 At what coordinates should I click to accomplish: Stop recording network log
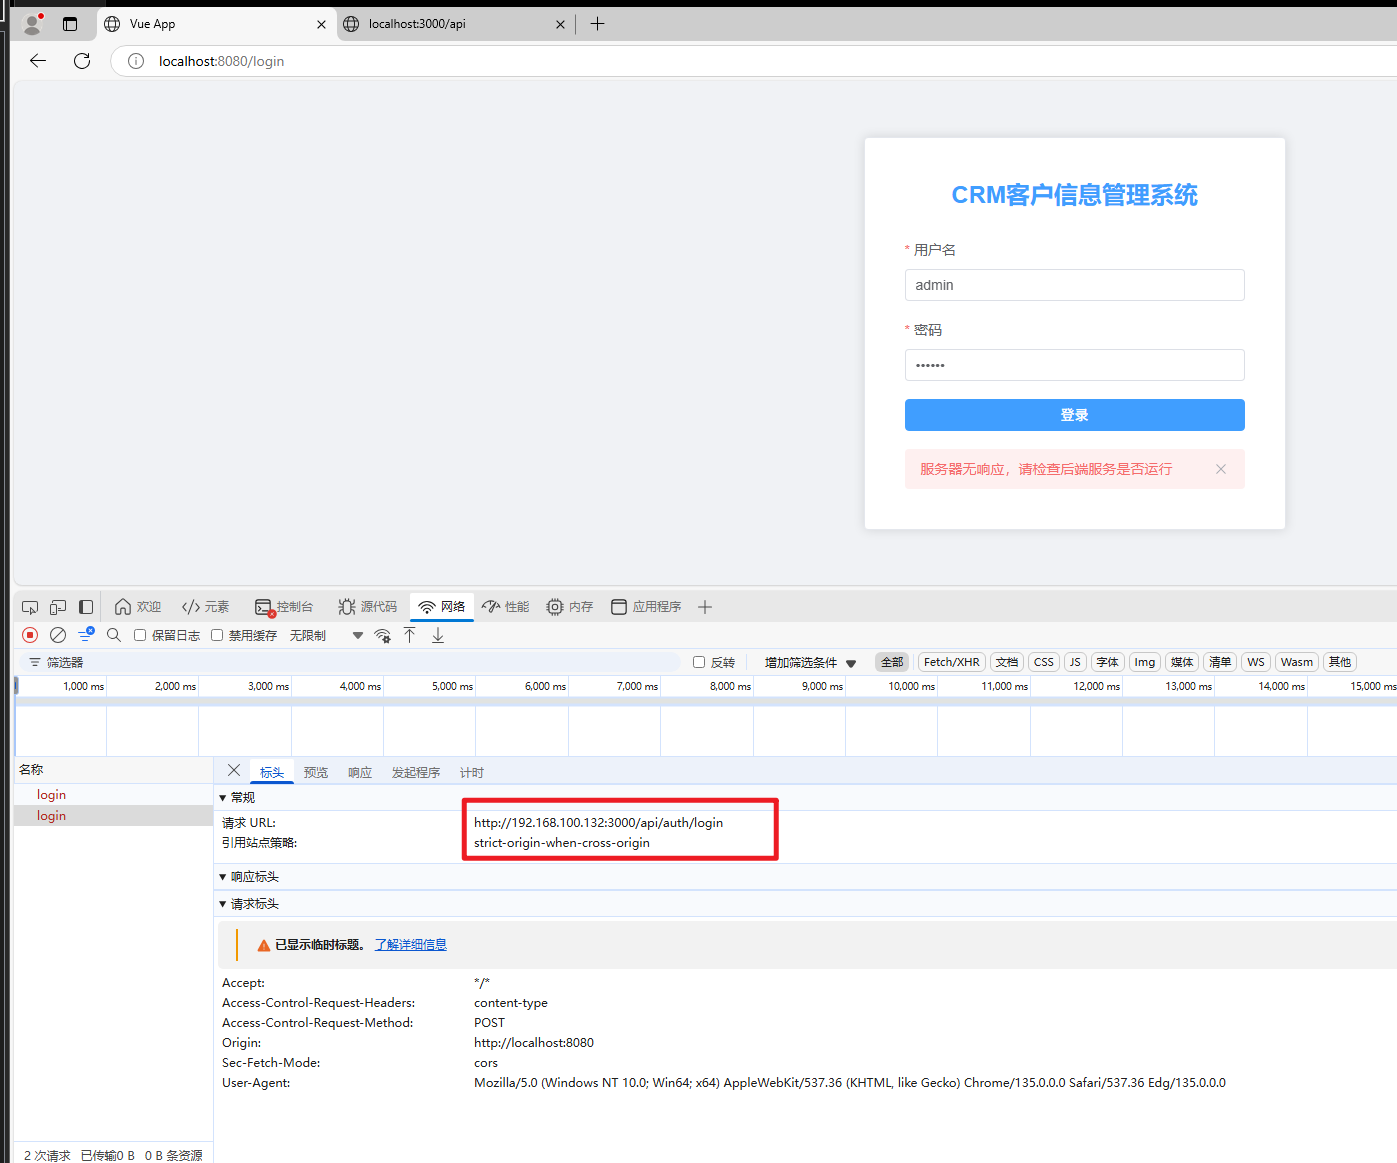point(30,635)
